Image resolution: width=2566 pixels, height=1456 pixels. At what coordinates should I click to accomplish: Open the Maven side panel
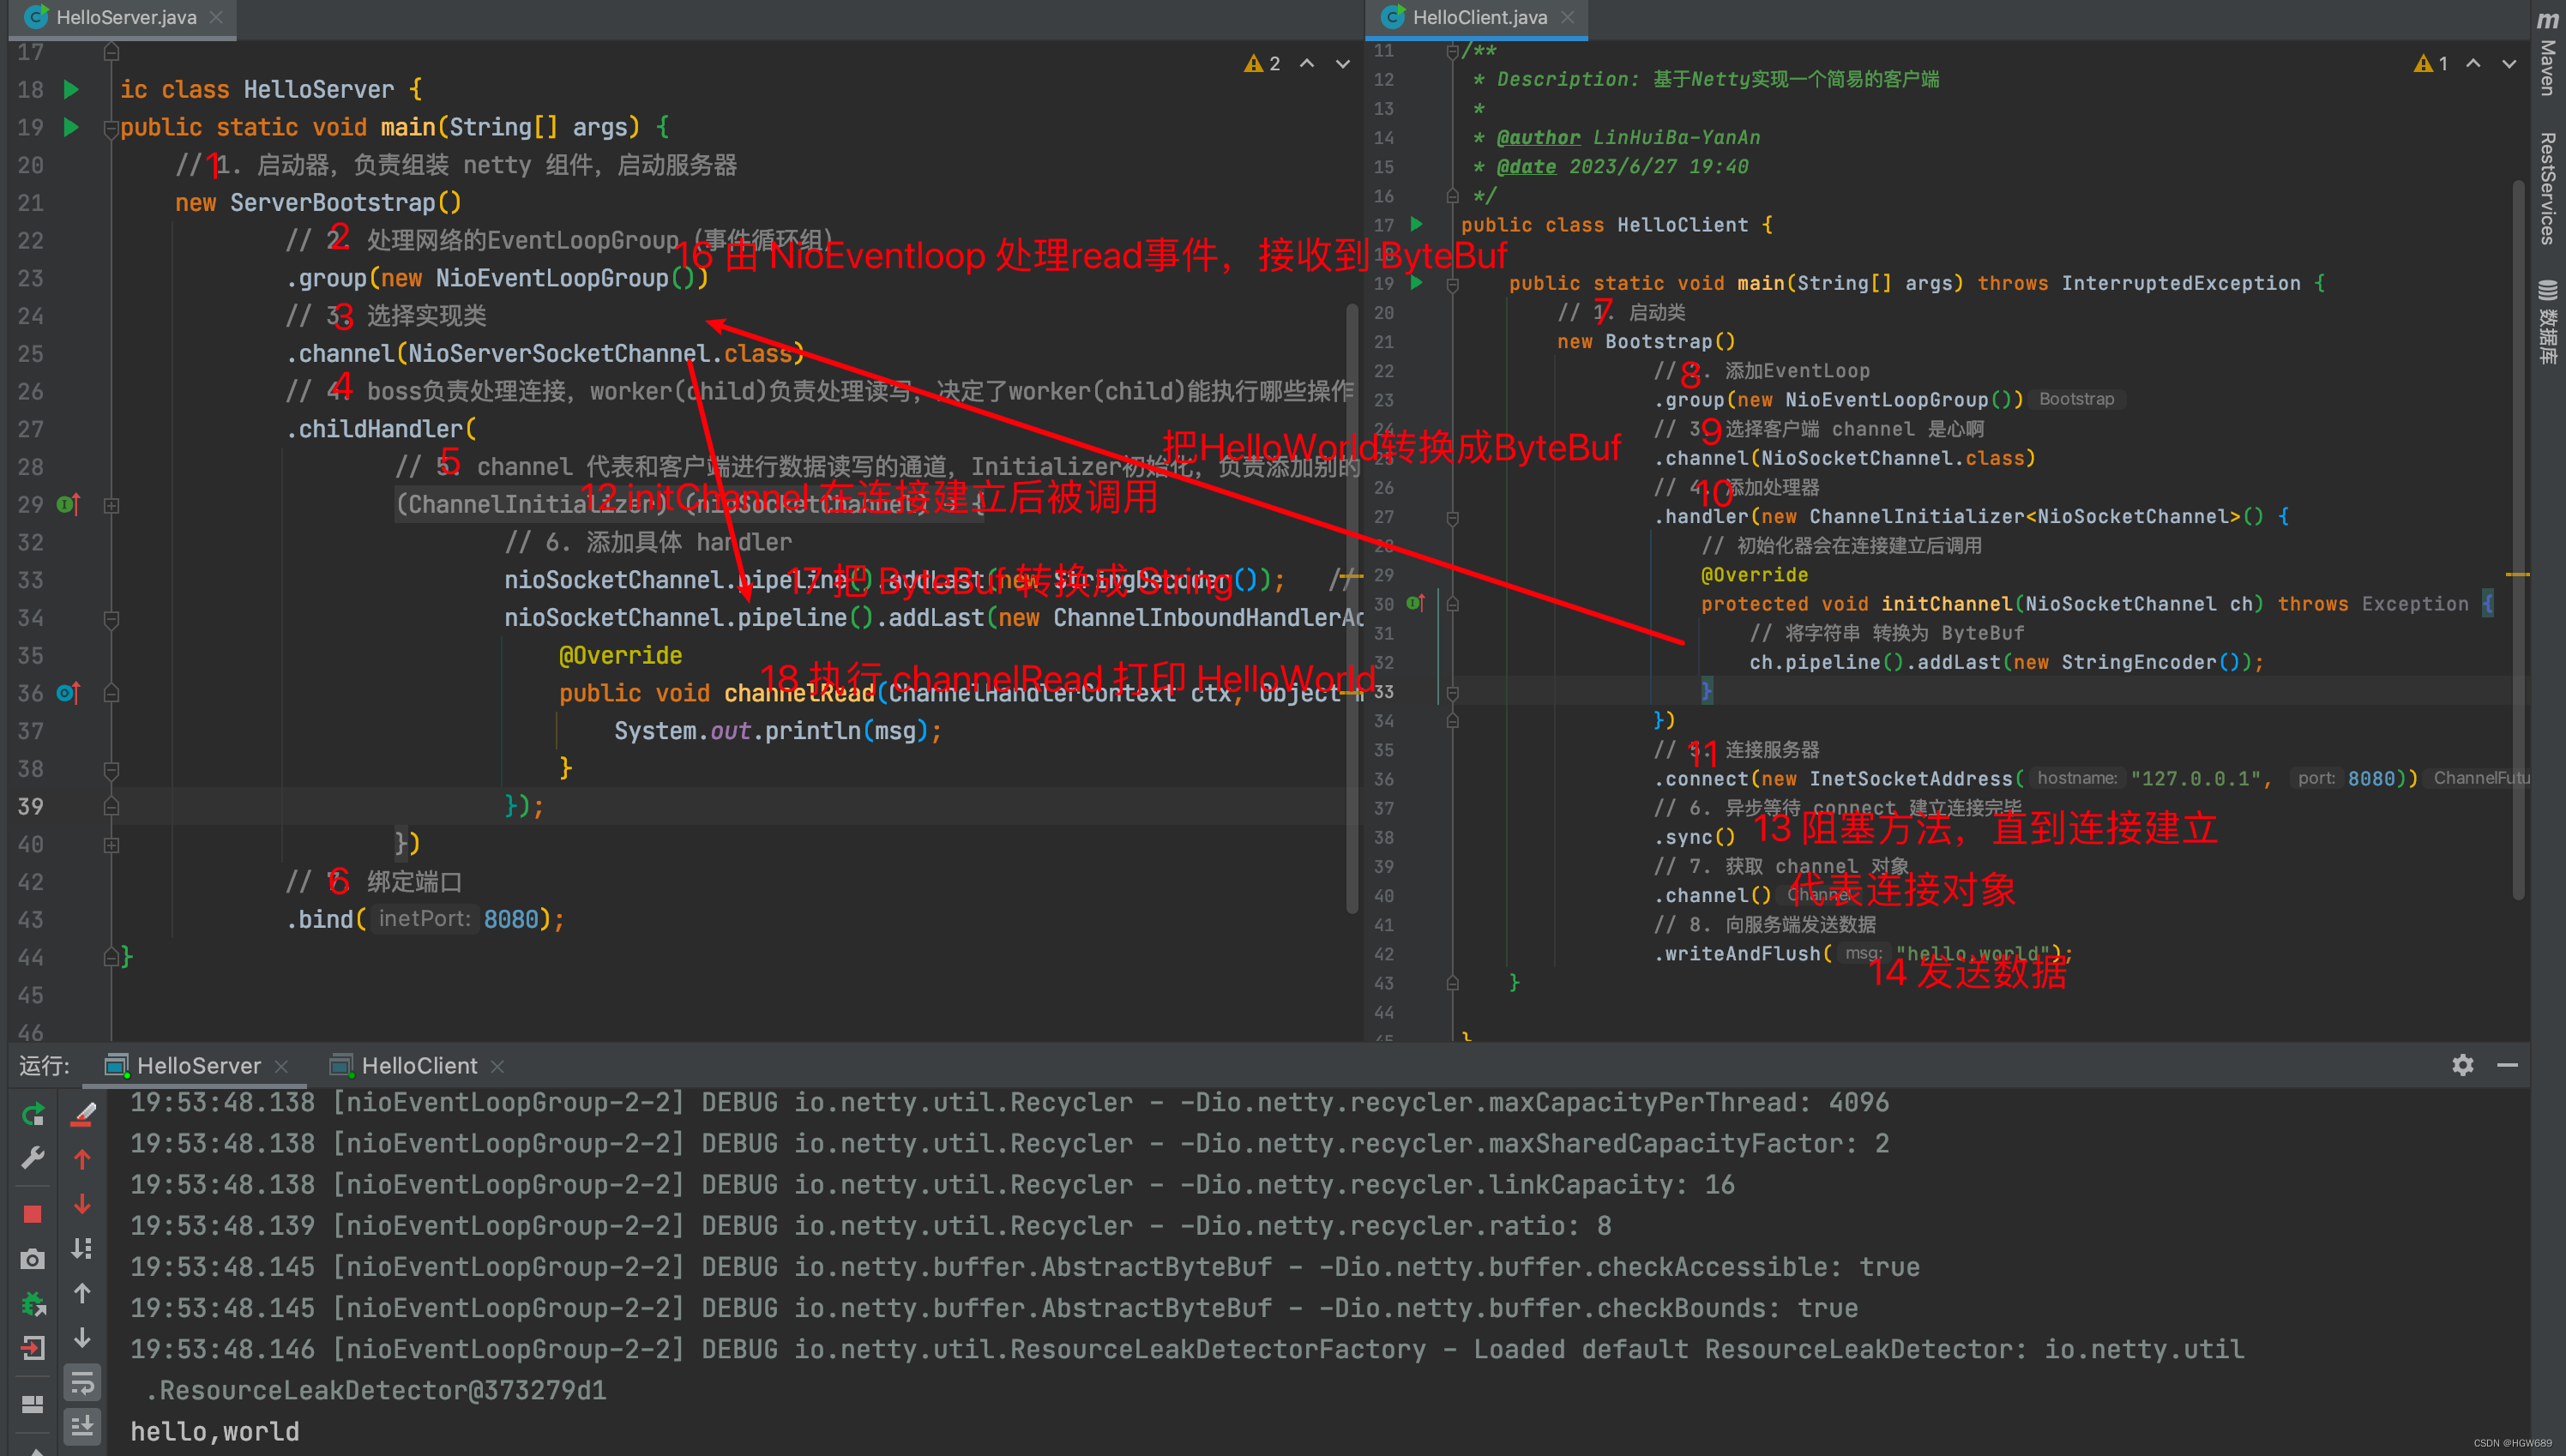pos(2547,54)
